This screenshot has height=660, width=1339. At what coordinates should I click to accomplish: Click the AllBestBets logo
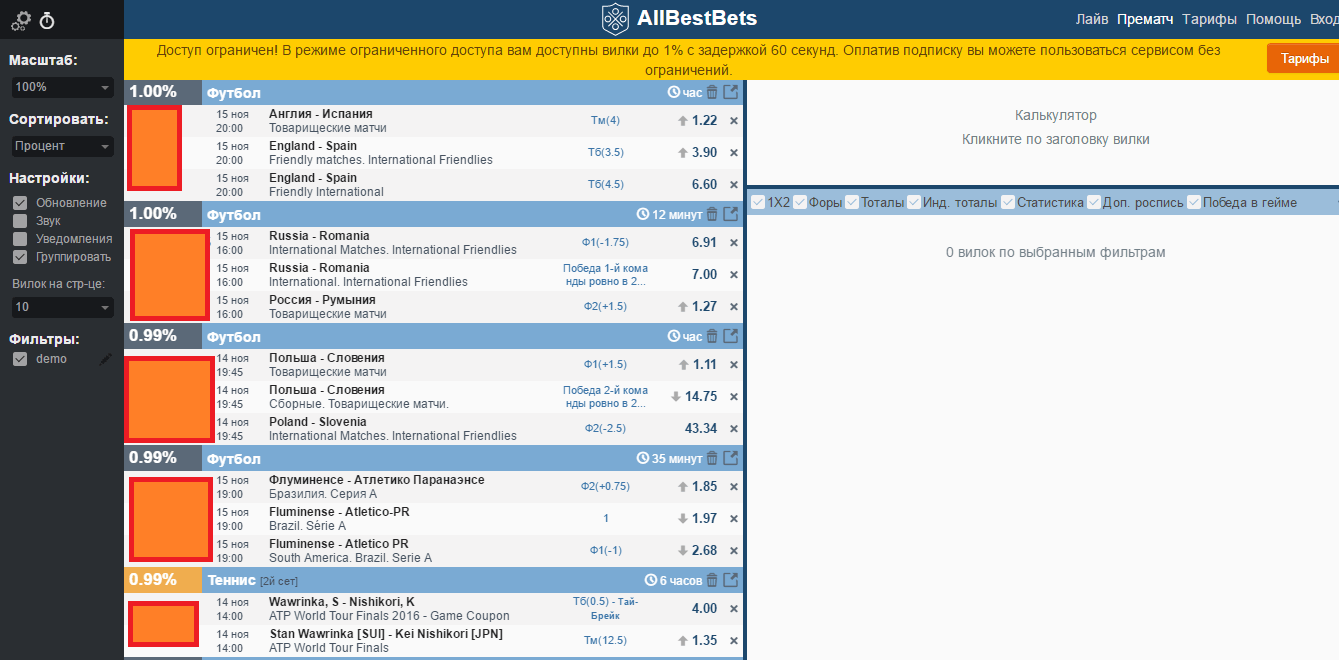[x=679, y=18]
